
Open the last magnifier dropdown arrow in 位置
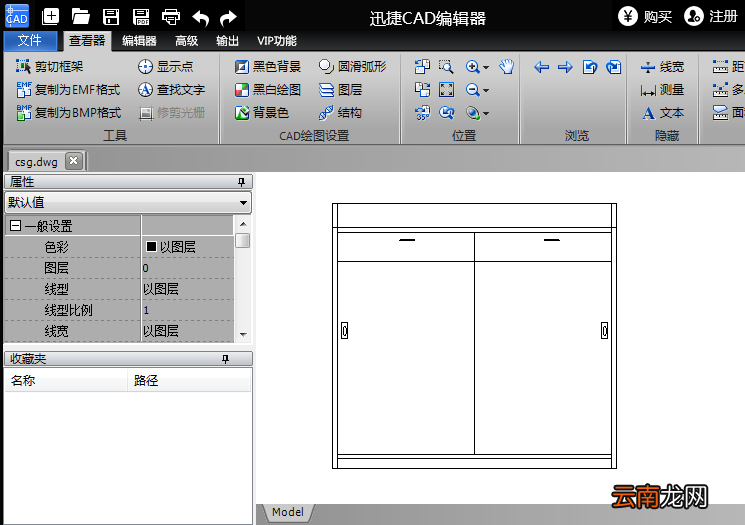pos(486,114)
